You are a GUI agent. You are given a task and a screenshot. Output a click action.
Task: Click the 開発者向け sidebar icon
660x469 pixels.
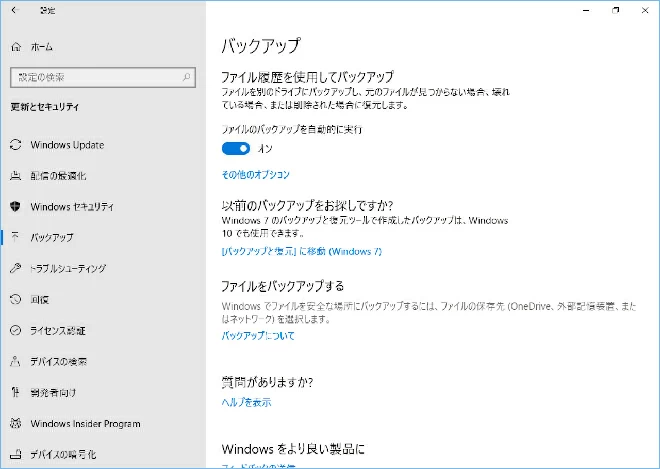pyautogui.click(x=15, y=393)
